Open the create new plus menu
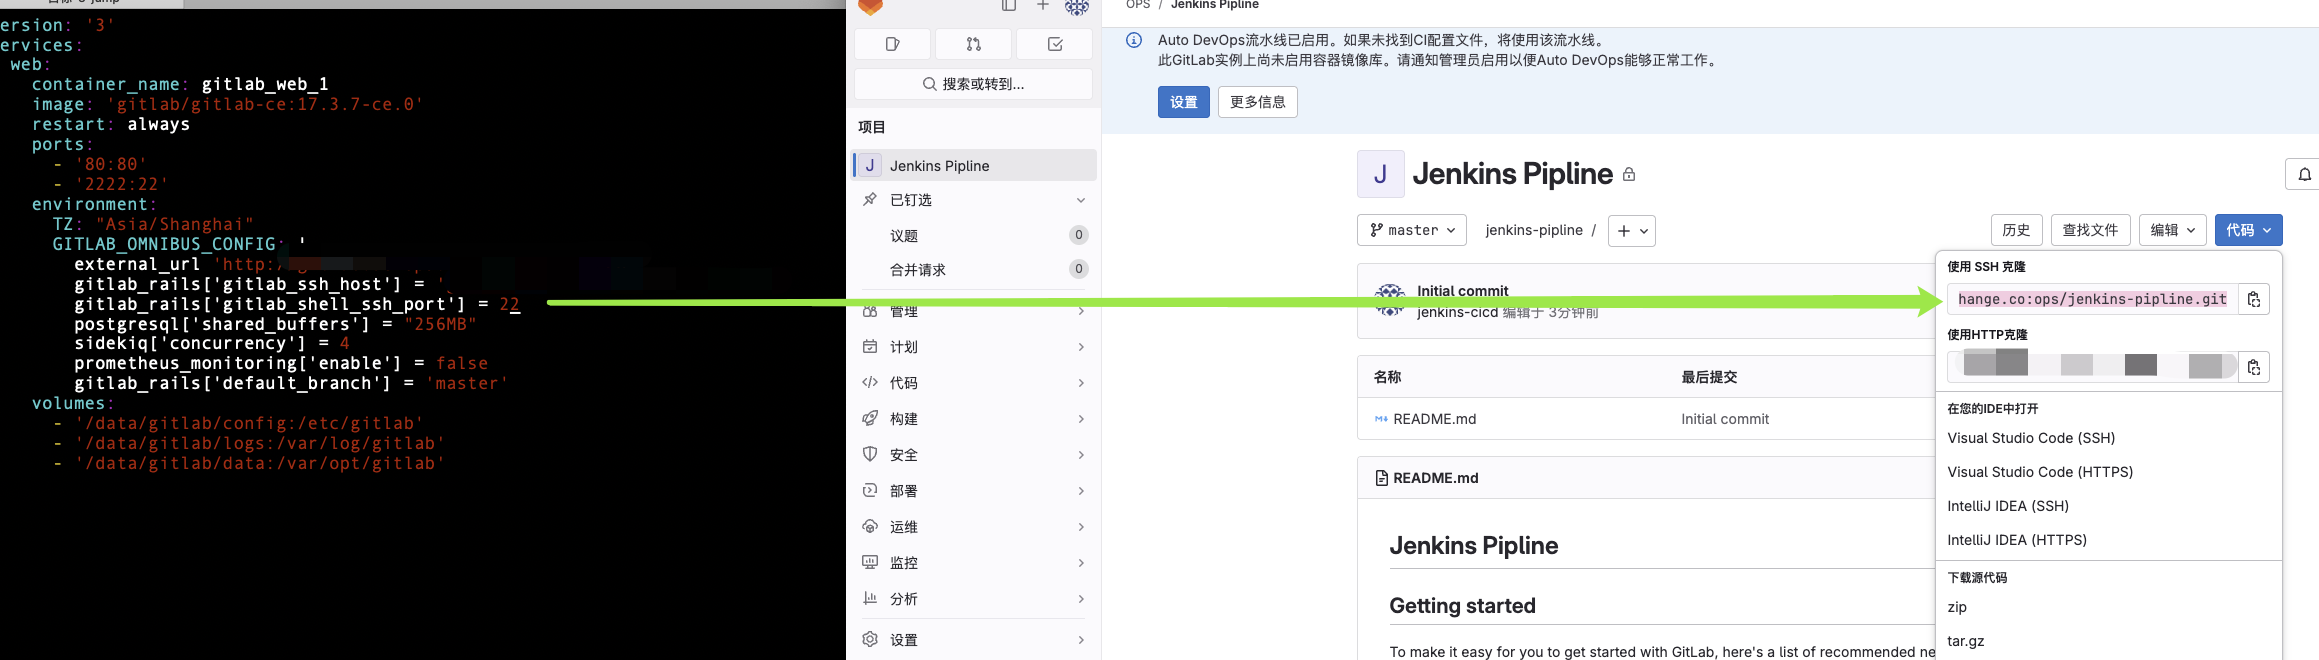 1043,6
